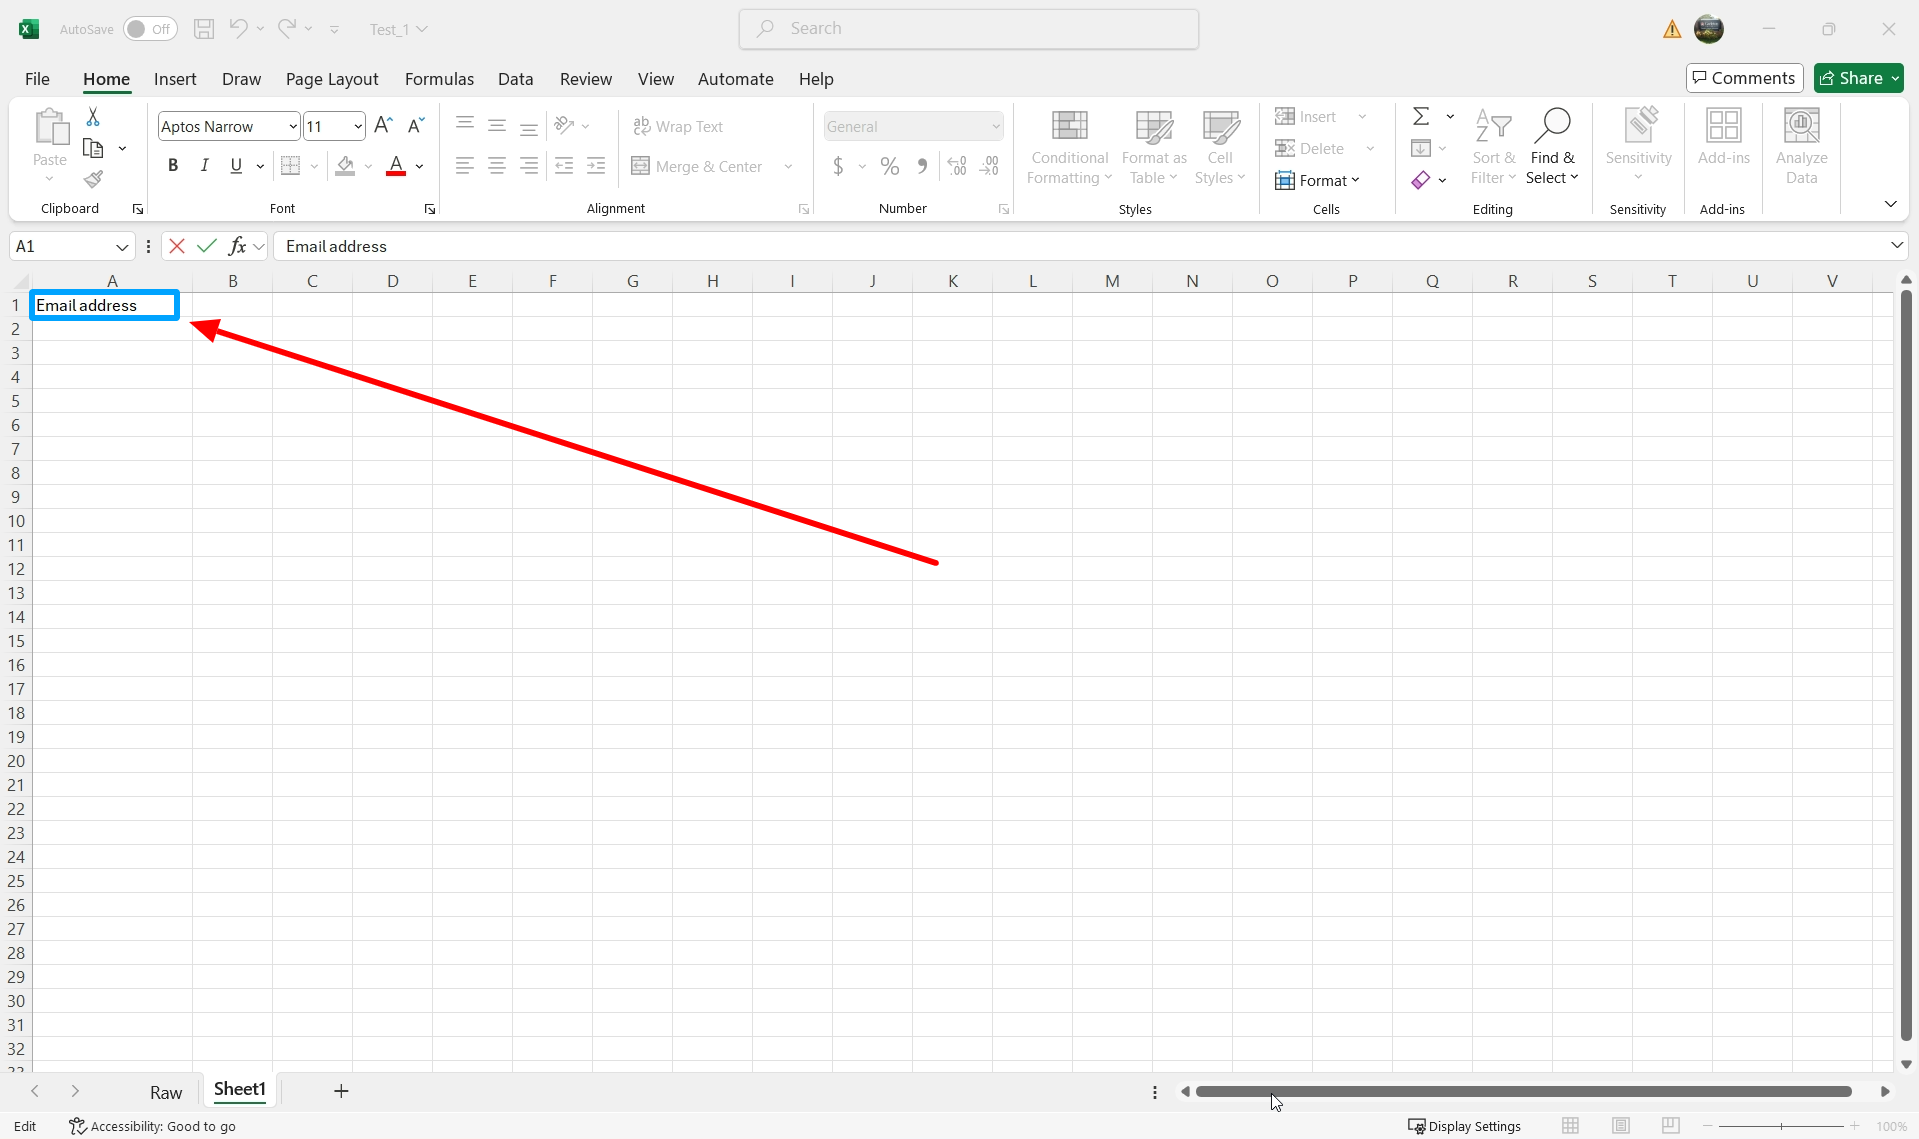Click the AutoSum sigma icon

coord(1420,117)
